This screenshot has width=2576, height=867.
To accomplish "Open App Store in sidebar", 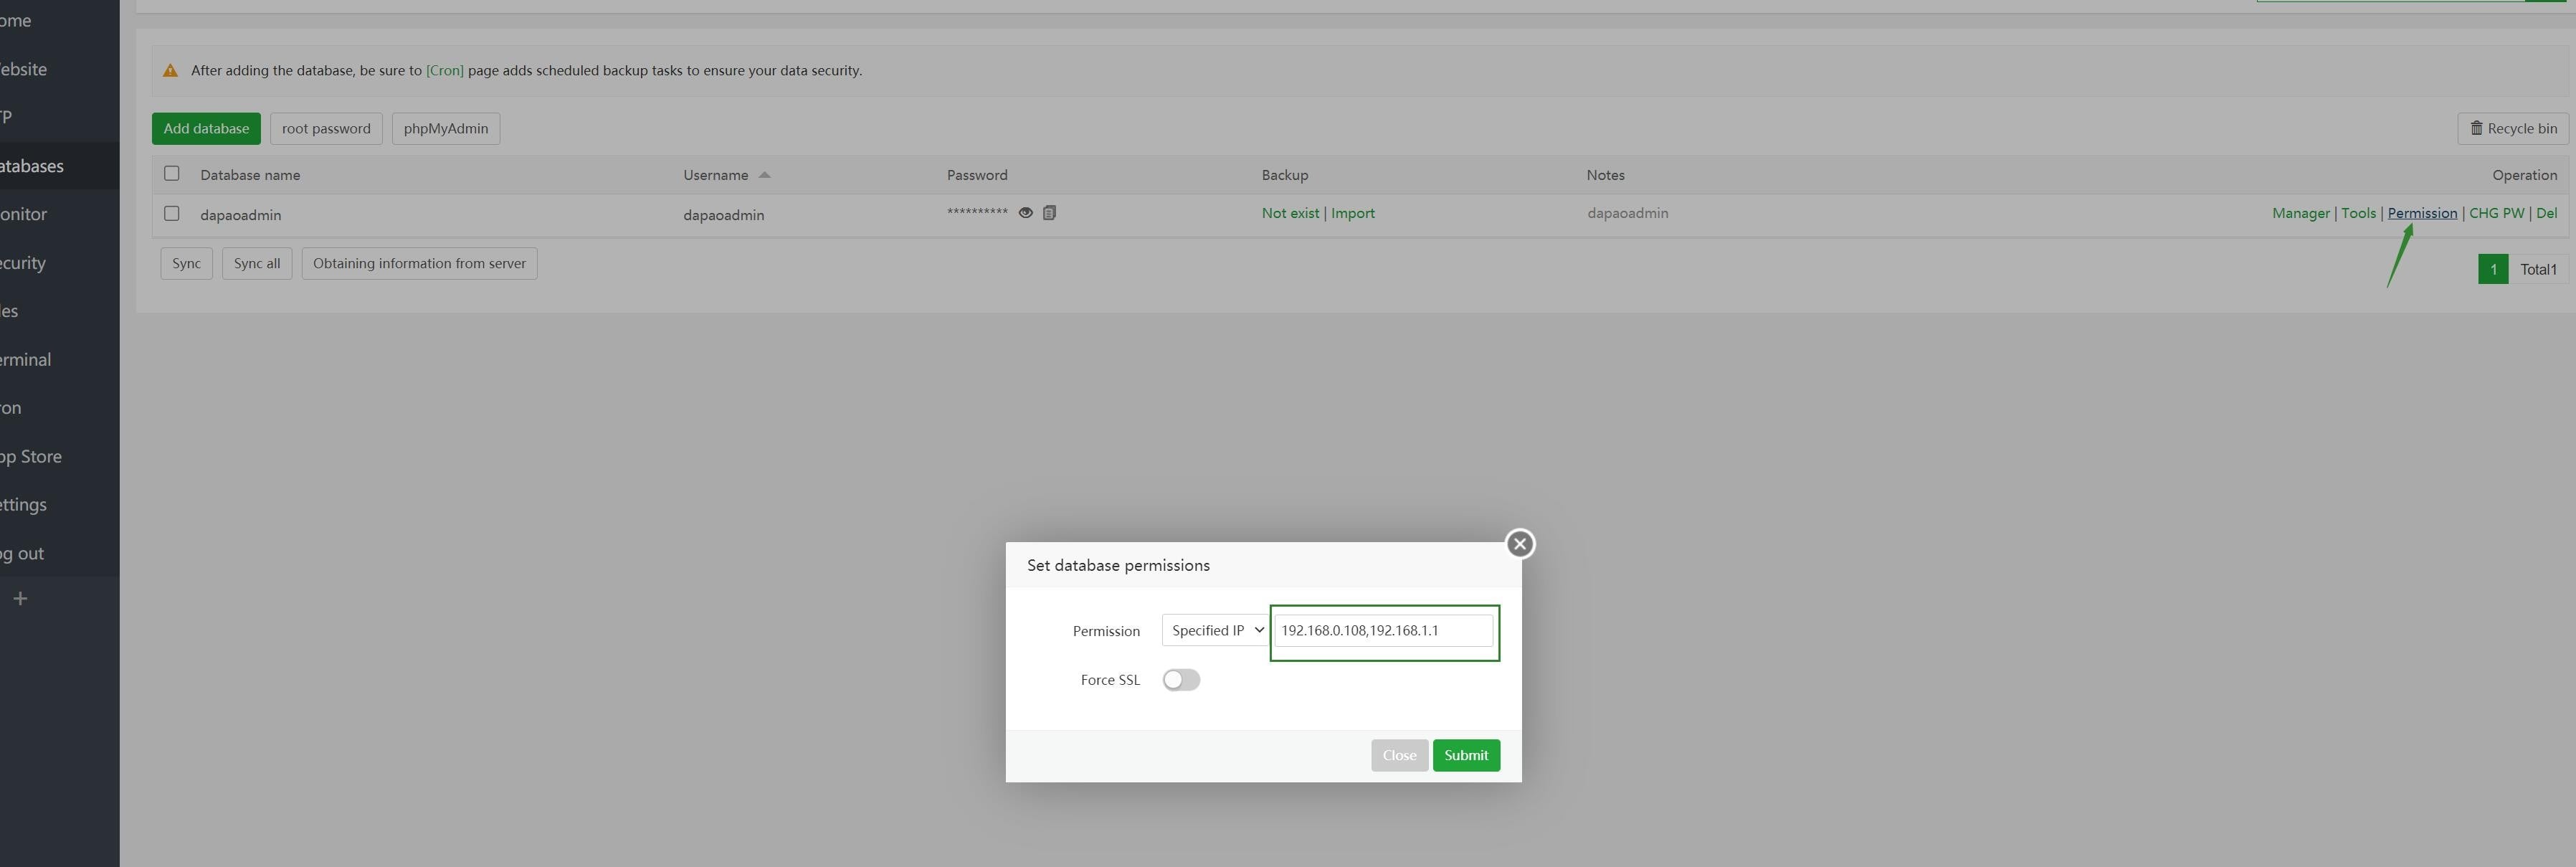I will click(32, 456).
